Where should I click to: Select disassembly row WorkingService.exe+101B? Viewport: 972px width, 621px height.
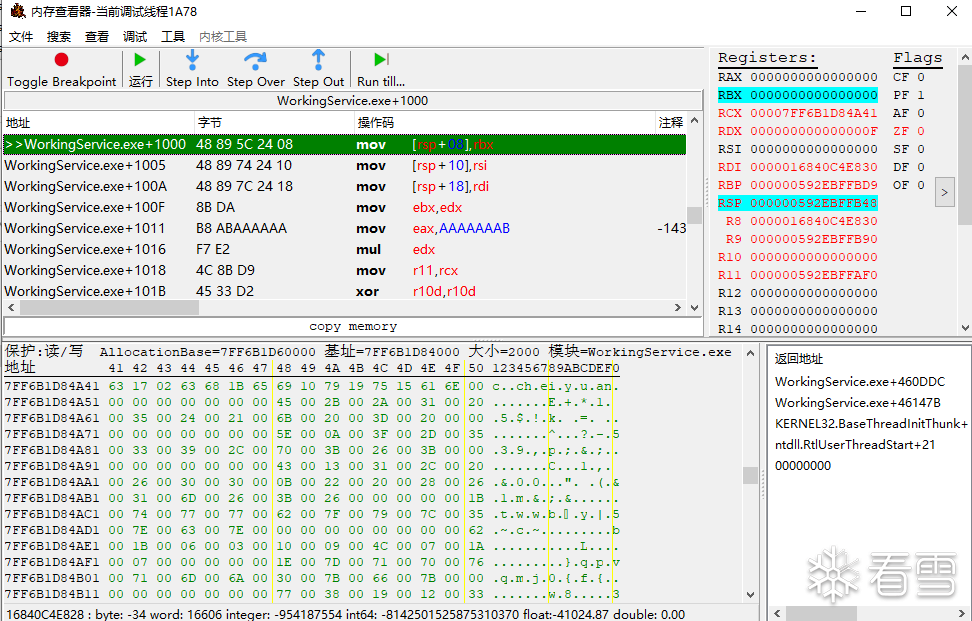(345, 291)
